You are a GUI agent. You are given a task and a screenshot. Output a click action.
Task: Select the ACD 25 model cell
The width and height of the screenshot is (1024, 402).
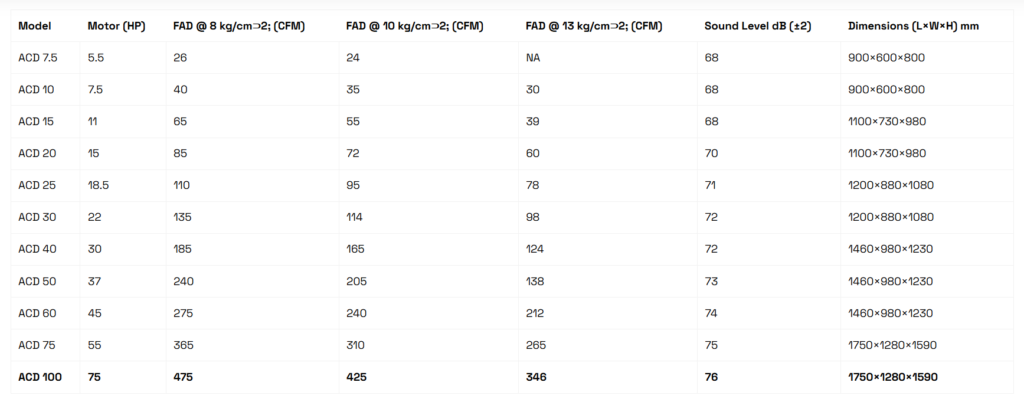coord(37,185)
